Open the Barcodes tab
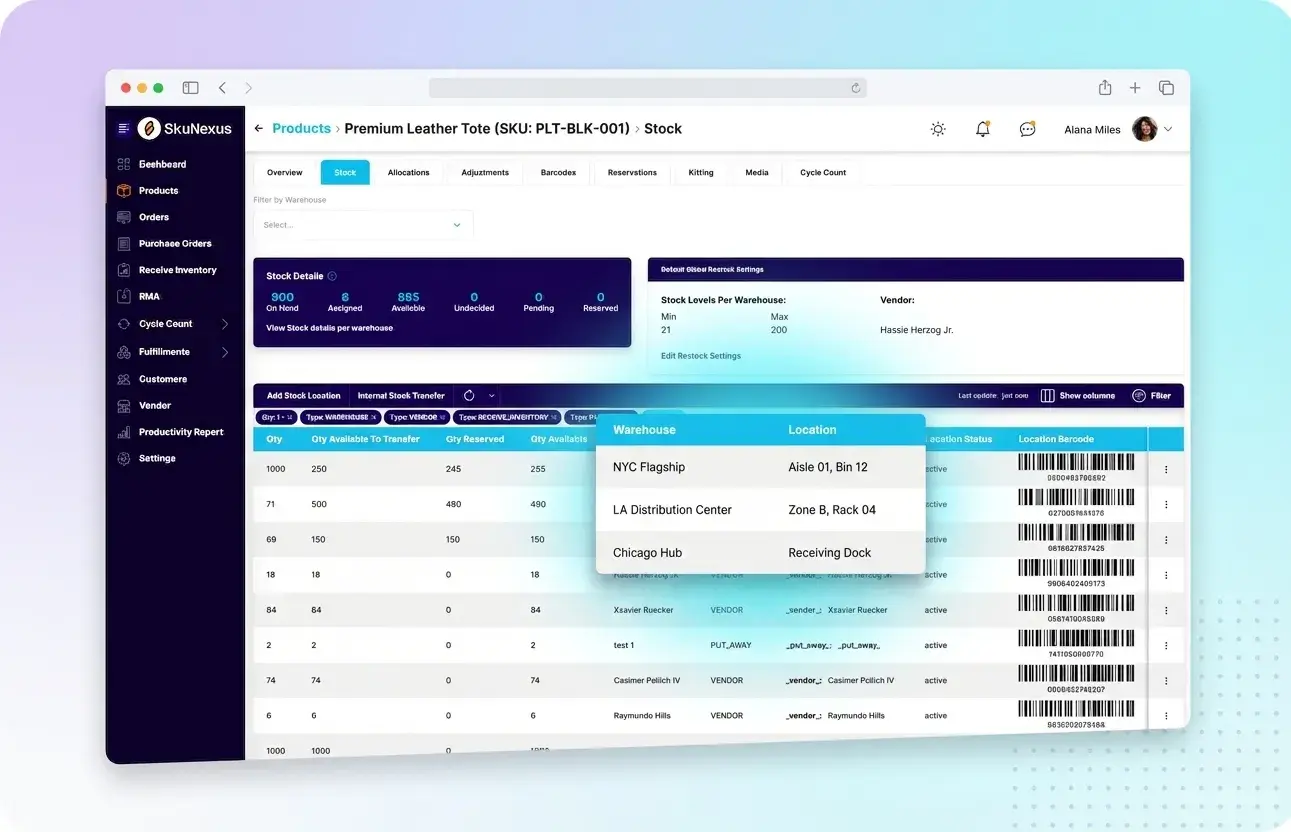1291x832 pixels. [x=557, y=171]
